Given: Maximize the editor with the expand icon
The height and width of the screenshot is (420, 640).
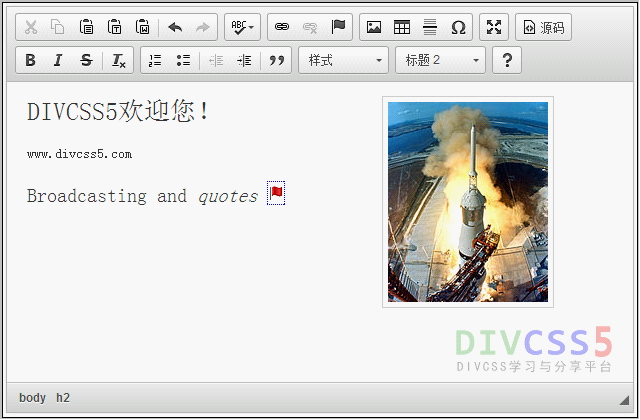Looking at the screenshot, I should pyautogui.click(x=494, y=27).
